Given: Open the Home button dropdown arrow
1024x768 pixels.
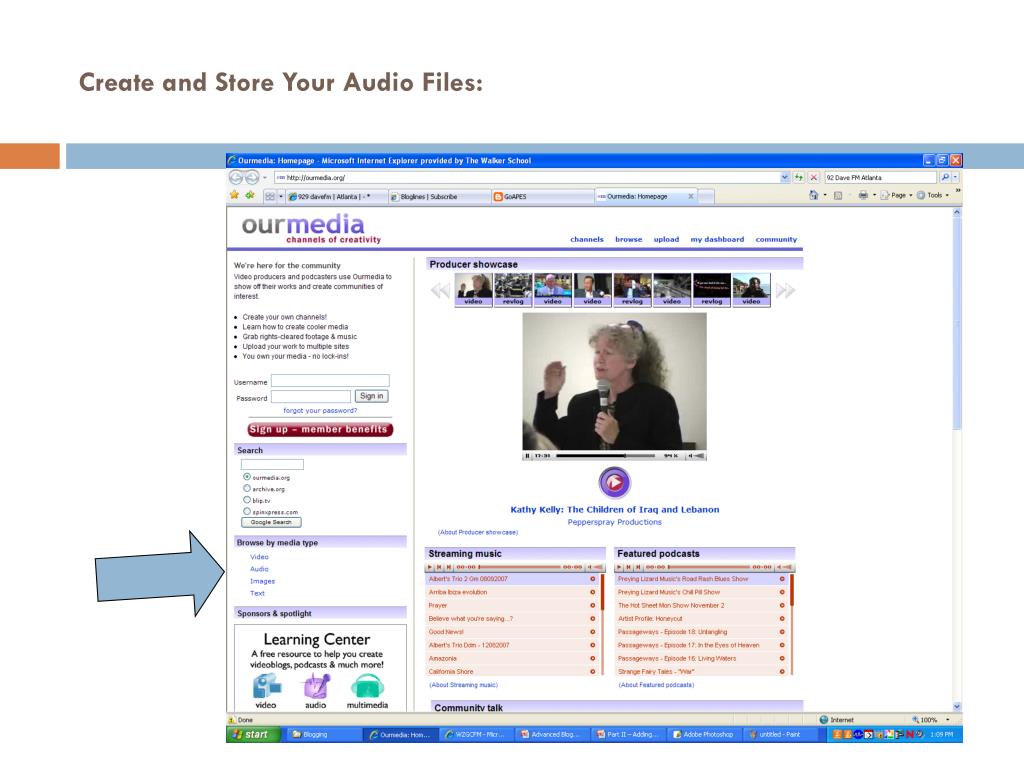Looking at the screenshot, I should (x=825, y=195).
